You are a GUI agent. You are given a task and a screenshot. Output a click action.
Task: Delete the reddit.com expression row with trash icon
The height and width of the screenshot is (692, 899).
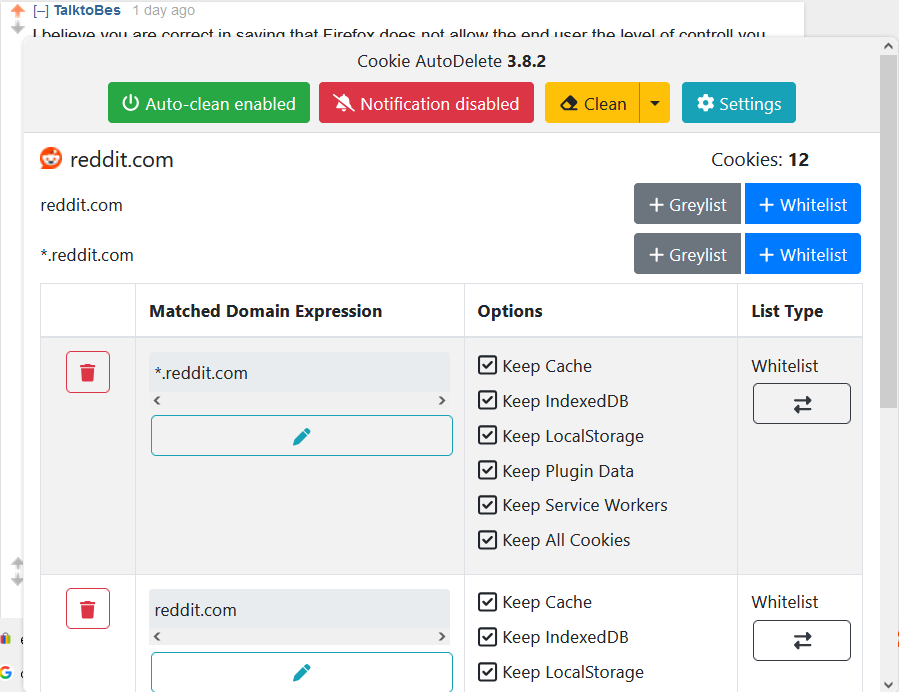coord(88,609)
